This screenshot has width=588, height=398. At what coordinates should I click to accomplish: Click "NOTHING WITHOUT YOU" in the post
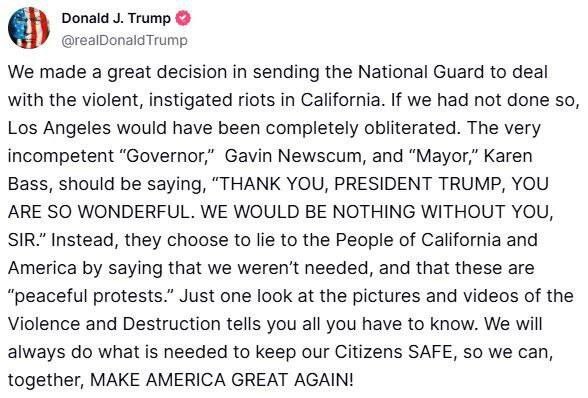[x=443, y=212]
